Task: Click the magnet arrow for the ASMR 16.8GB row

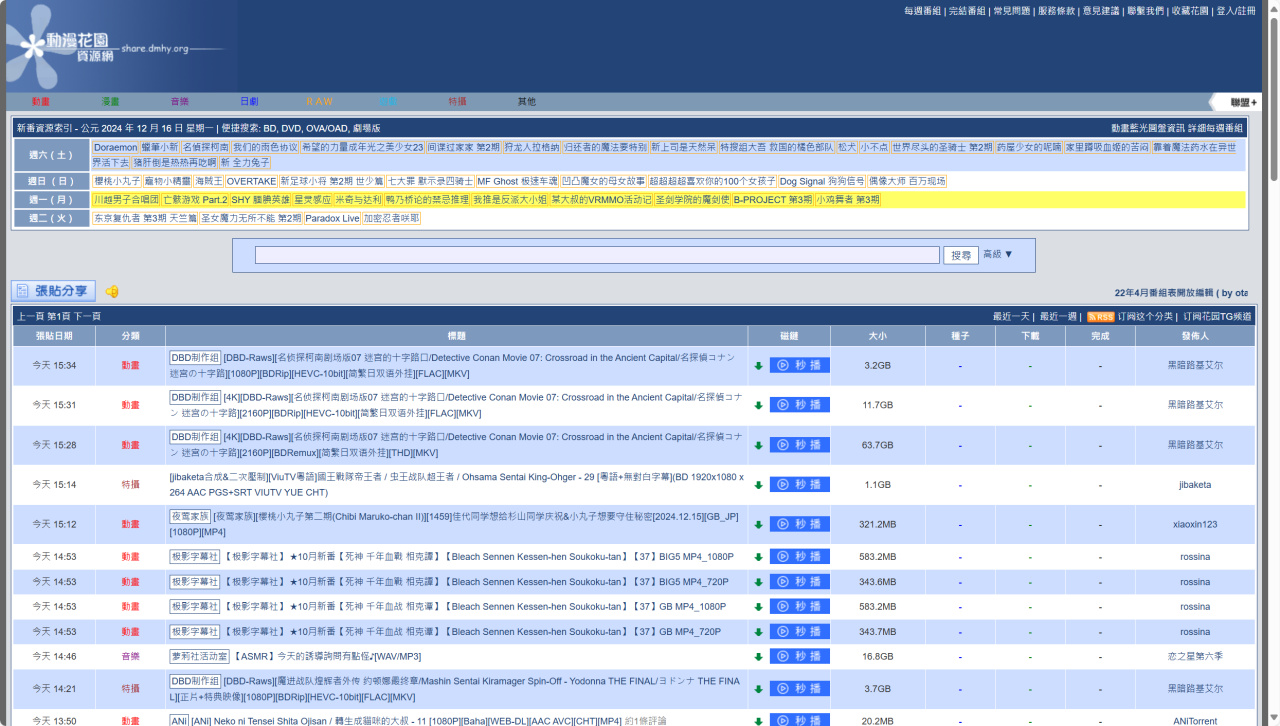Action: tap(758, 658)
